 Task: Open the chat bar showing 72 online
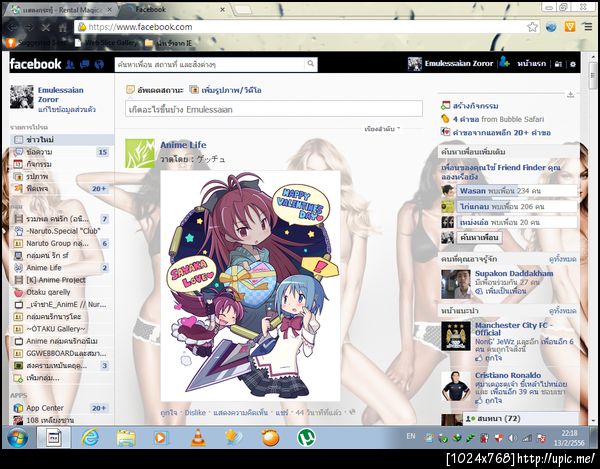point(521,419)
